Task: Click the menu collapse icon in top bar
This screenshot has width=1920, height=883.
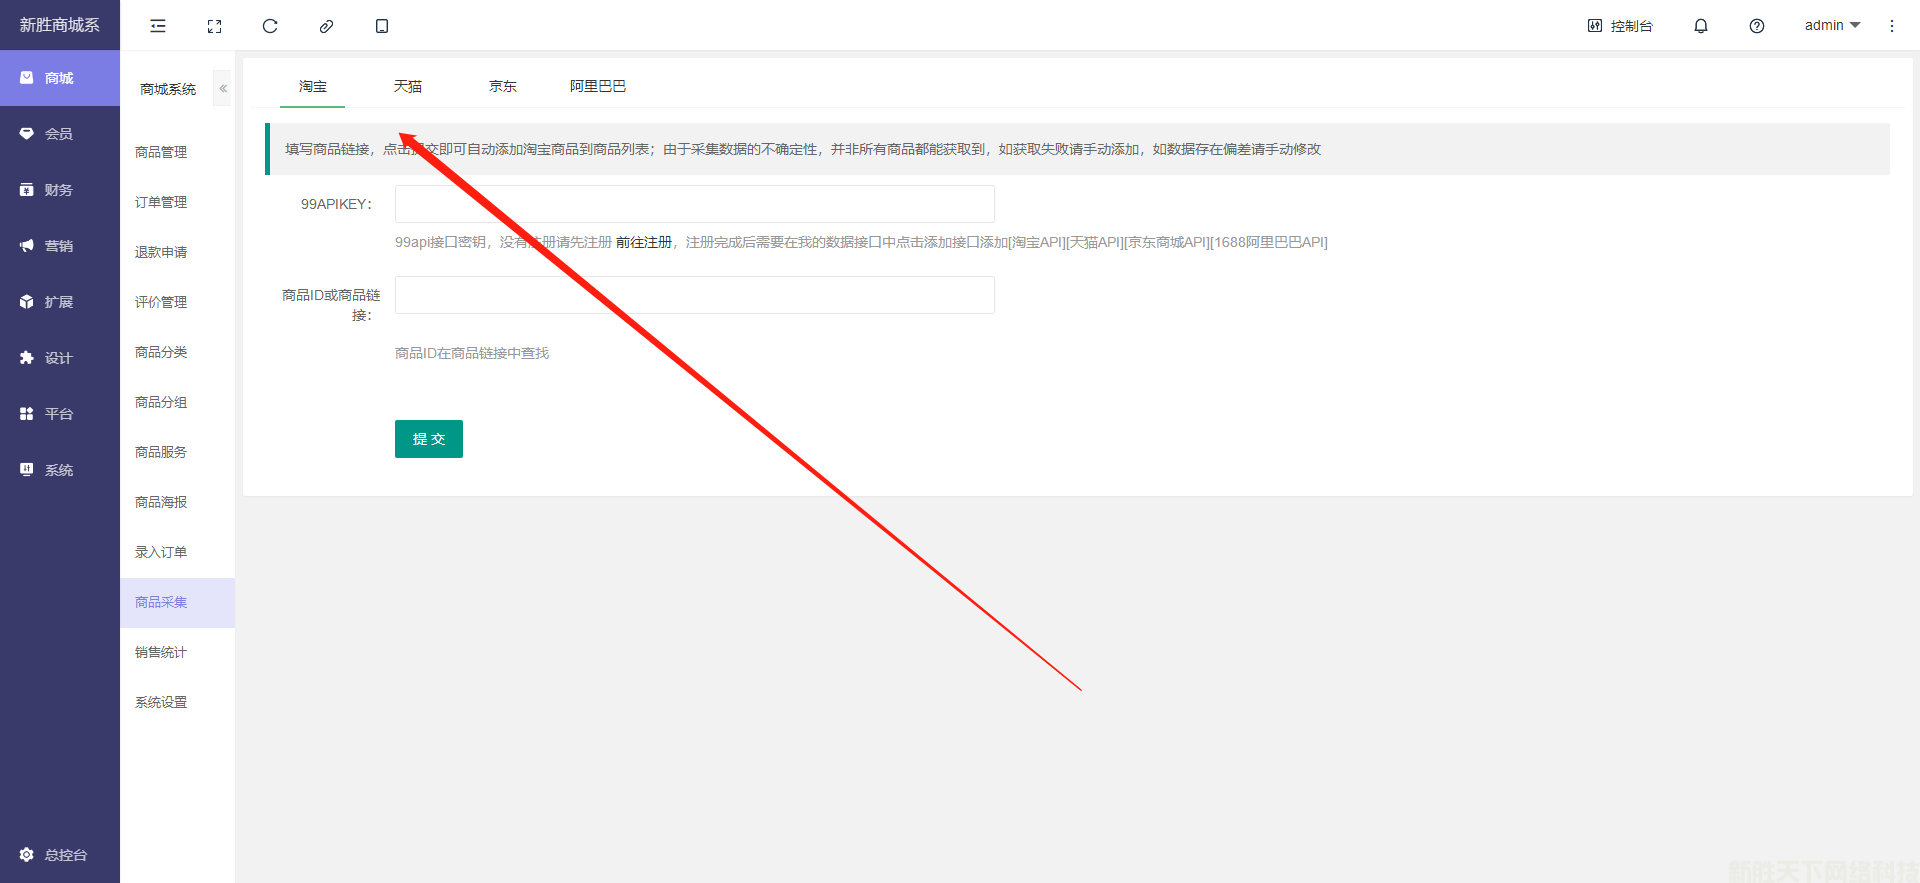Action: (158, 26)
